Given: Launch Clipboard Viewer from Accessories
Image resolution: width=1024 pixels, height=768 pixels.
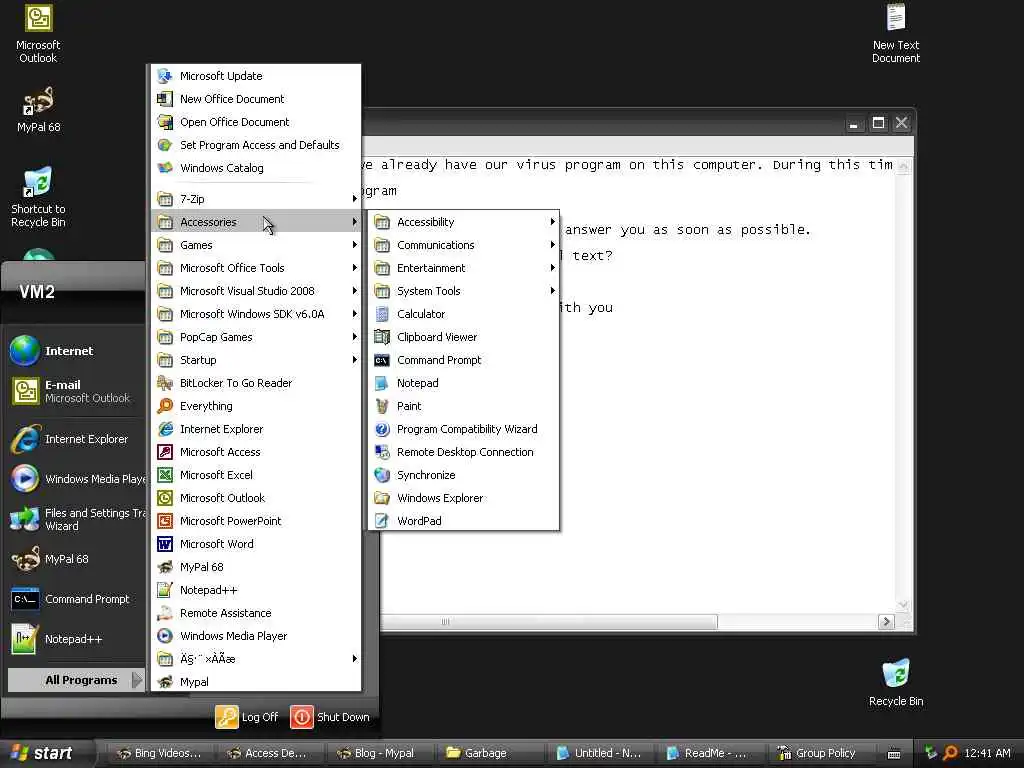Looking at the screenshot, I should pos(463,337).
